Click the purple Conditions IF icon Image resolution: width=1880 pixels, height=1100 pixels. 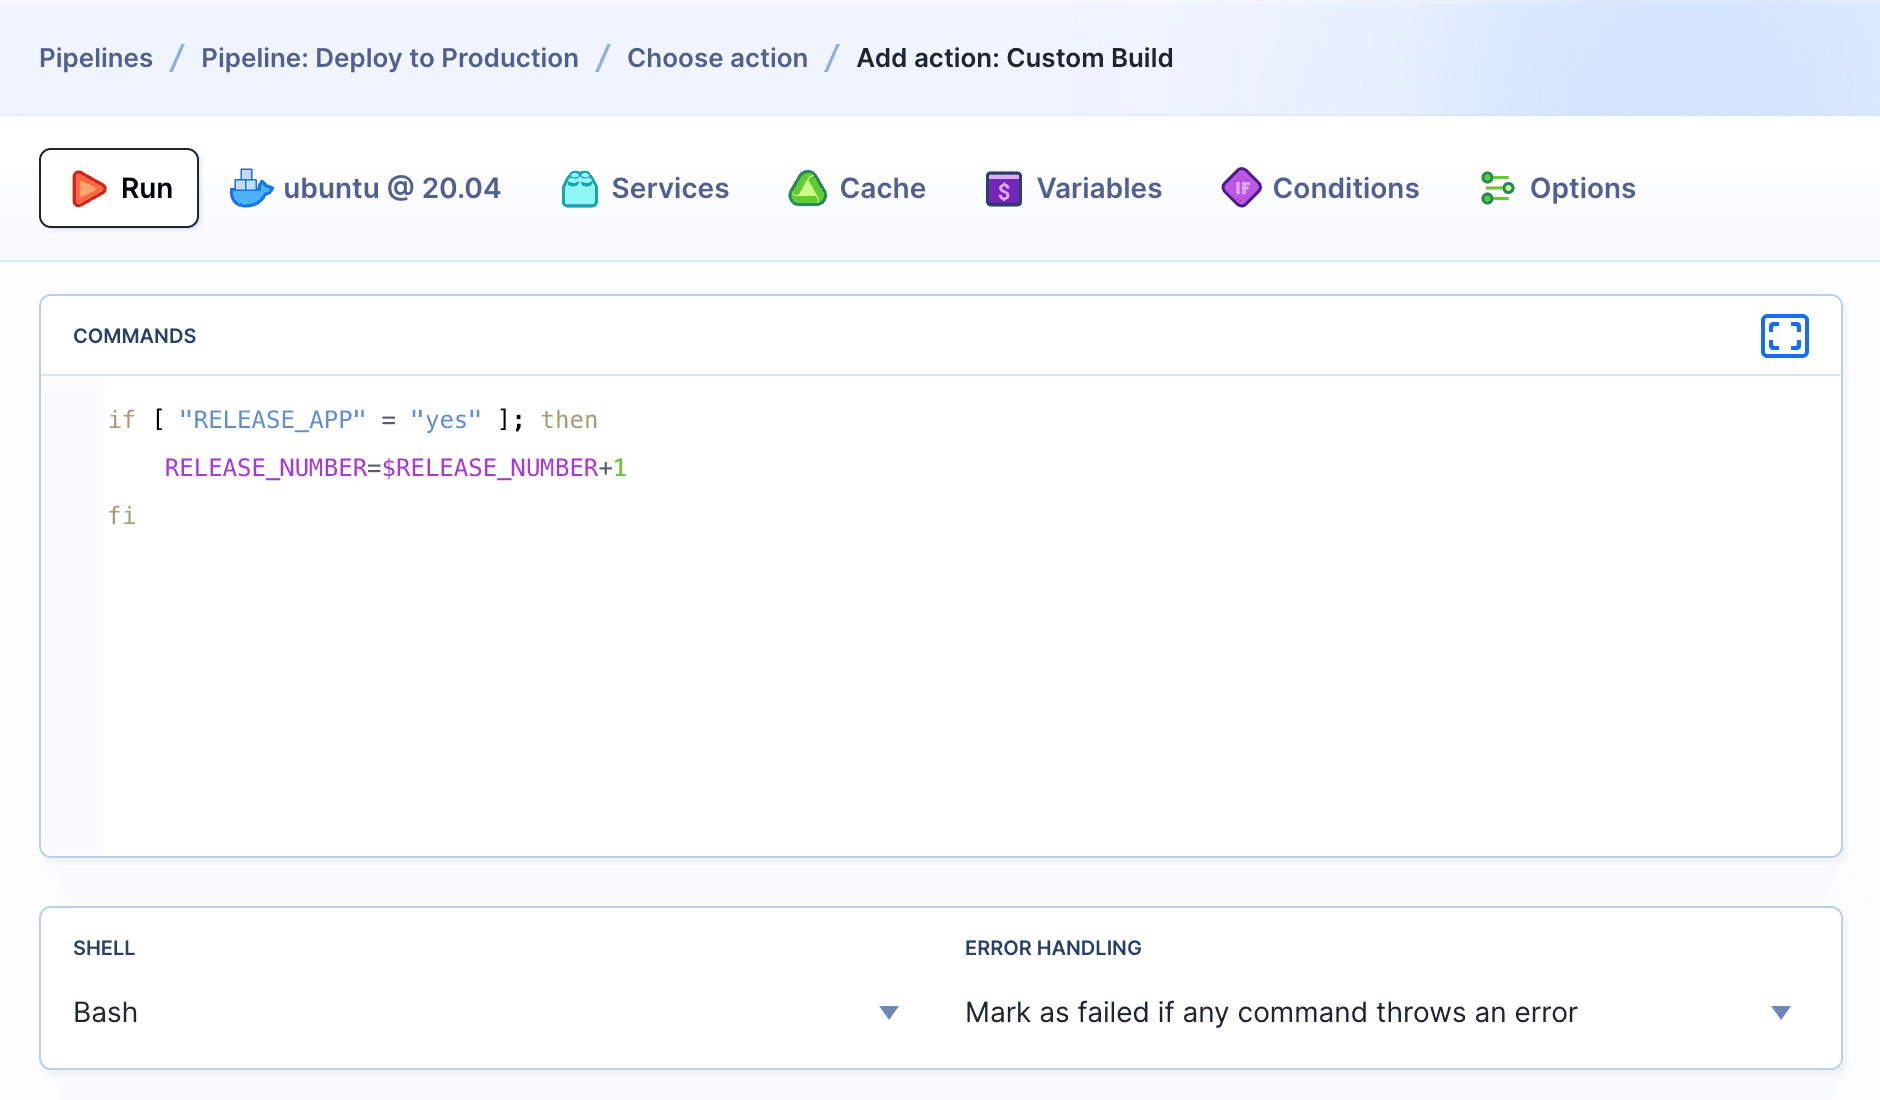[x=1241, y=188]
